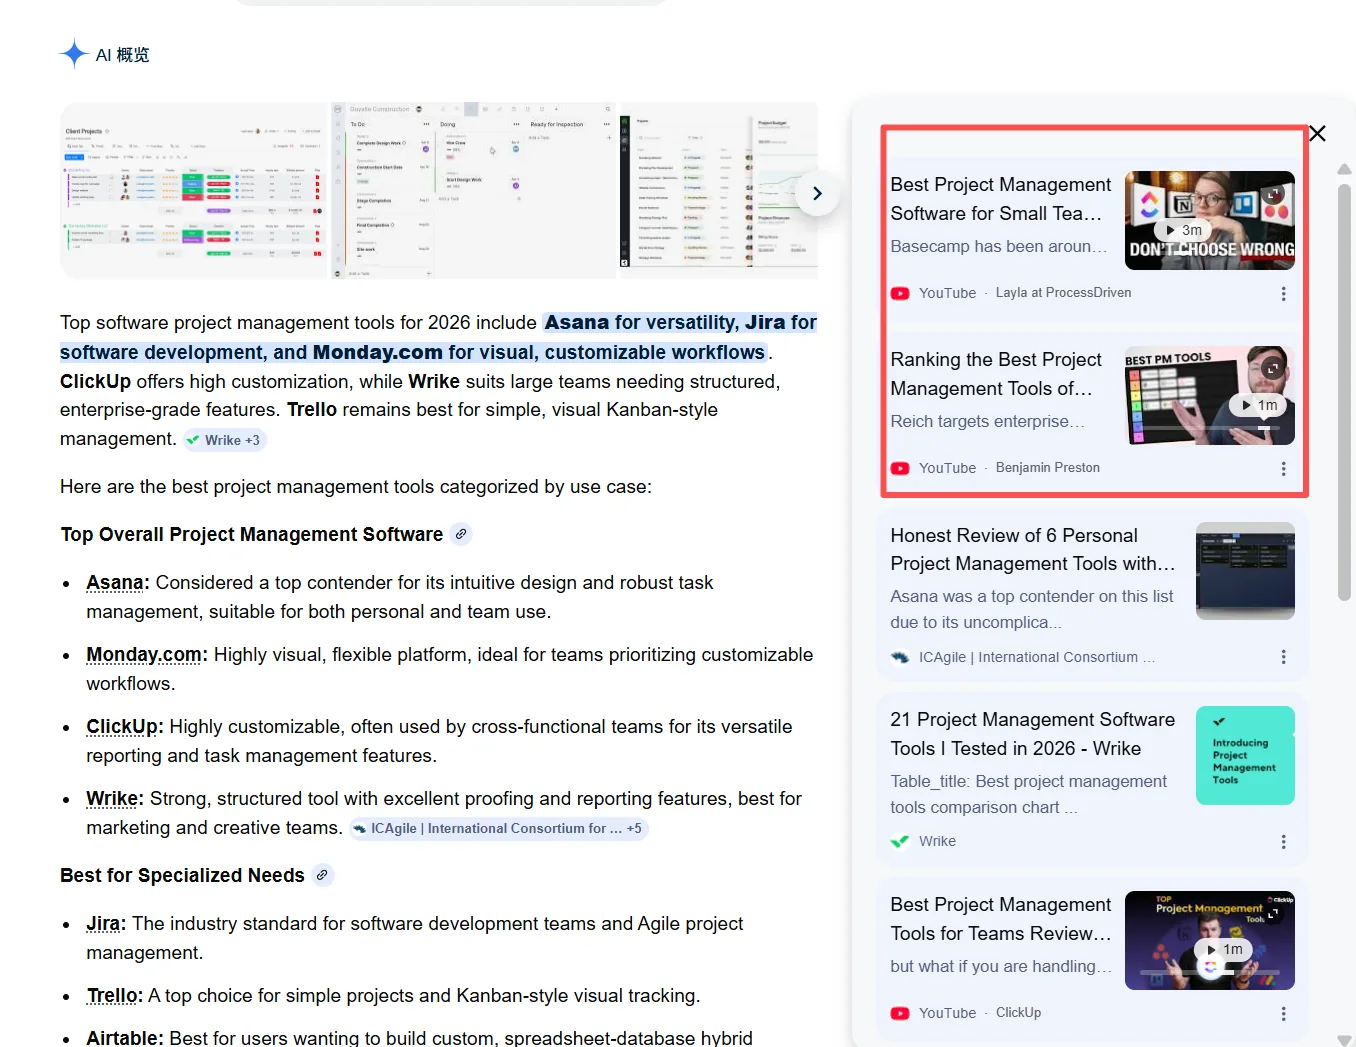Open the Wrike +3 source chip
Screen dimensions: 1356x1047
[x=224, y=440]
